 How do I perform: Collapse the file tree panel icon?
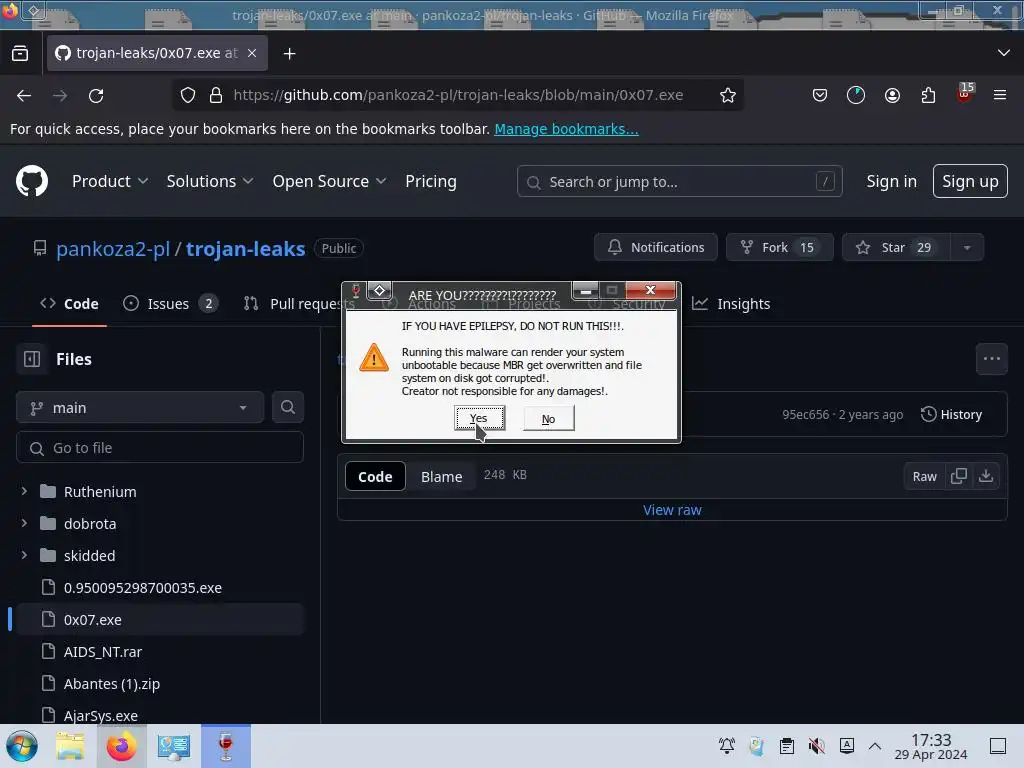32,359
